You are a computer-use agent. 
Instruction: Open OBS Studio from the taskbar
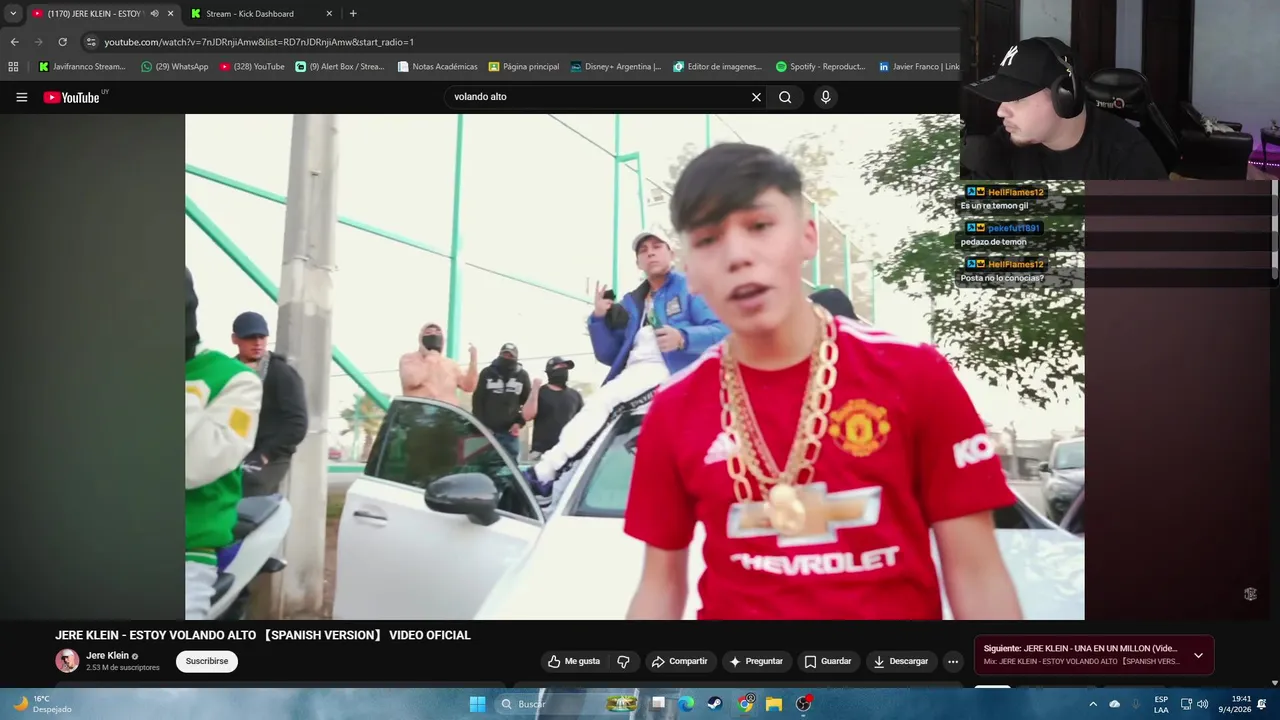803,704
